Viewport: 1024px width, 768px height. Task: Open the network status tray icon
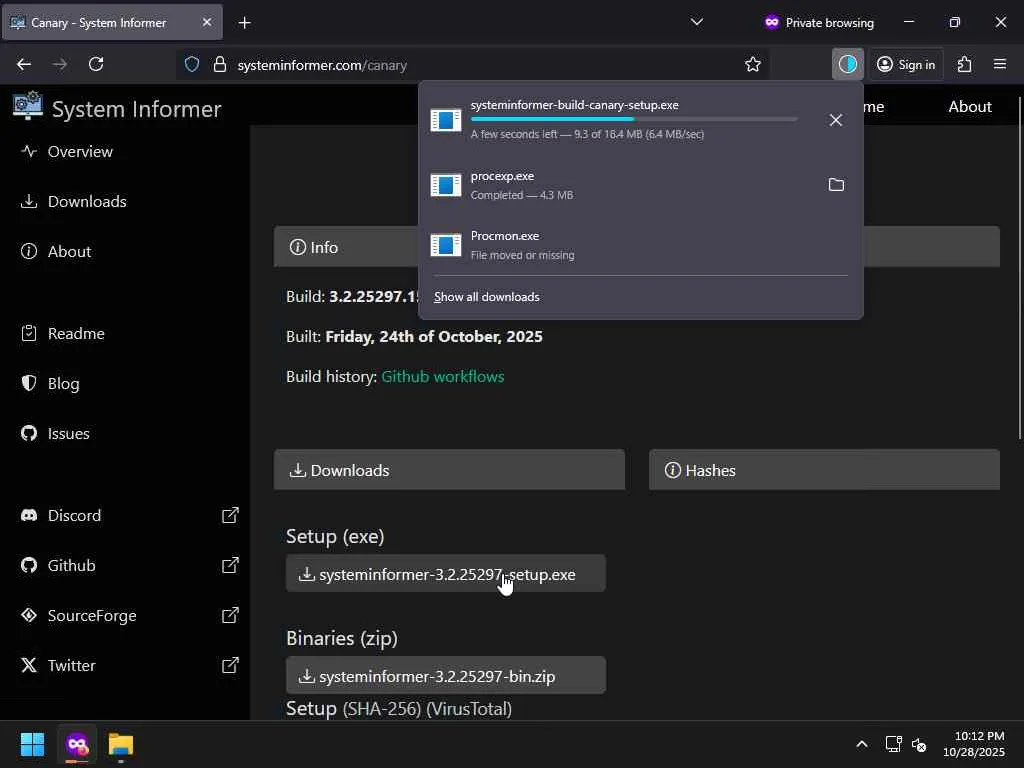893,744
